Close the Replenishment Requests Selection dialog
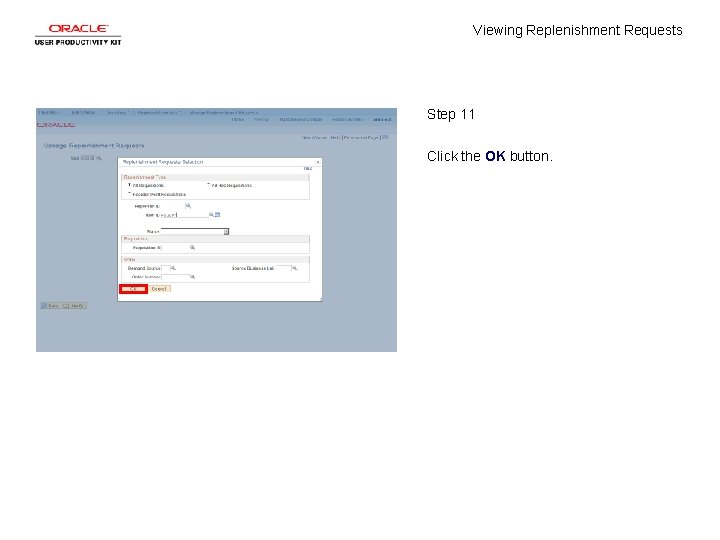 tap(317, 162)
